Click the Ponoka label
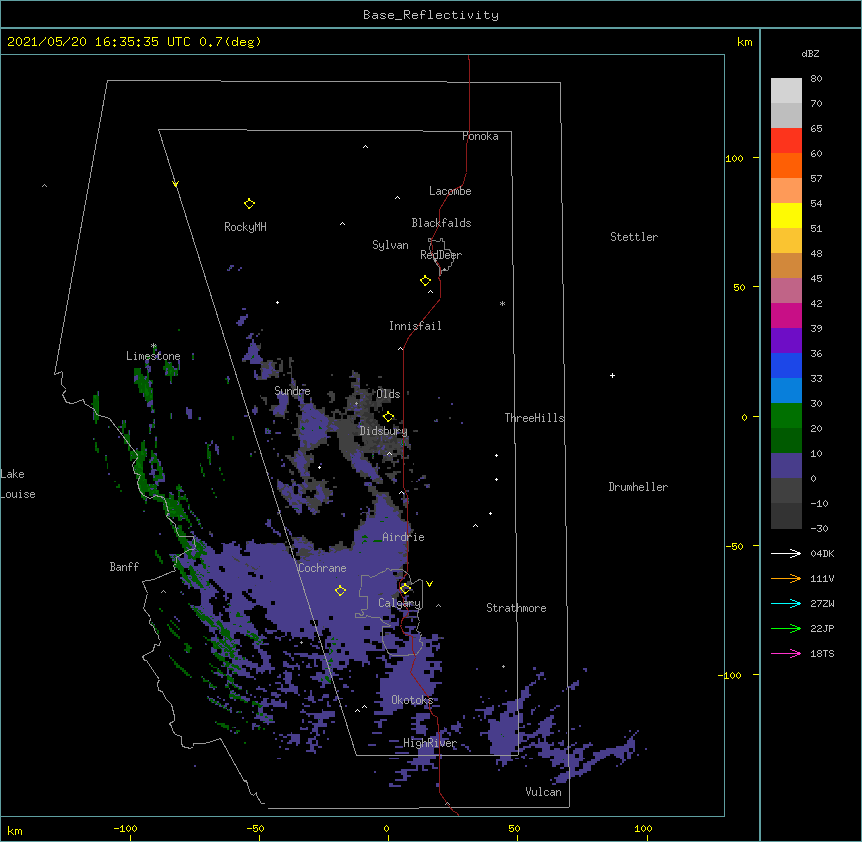The image size is (862, 842). [480, 136]
